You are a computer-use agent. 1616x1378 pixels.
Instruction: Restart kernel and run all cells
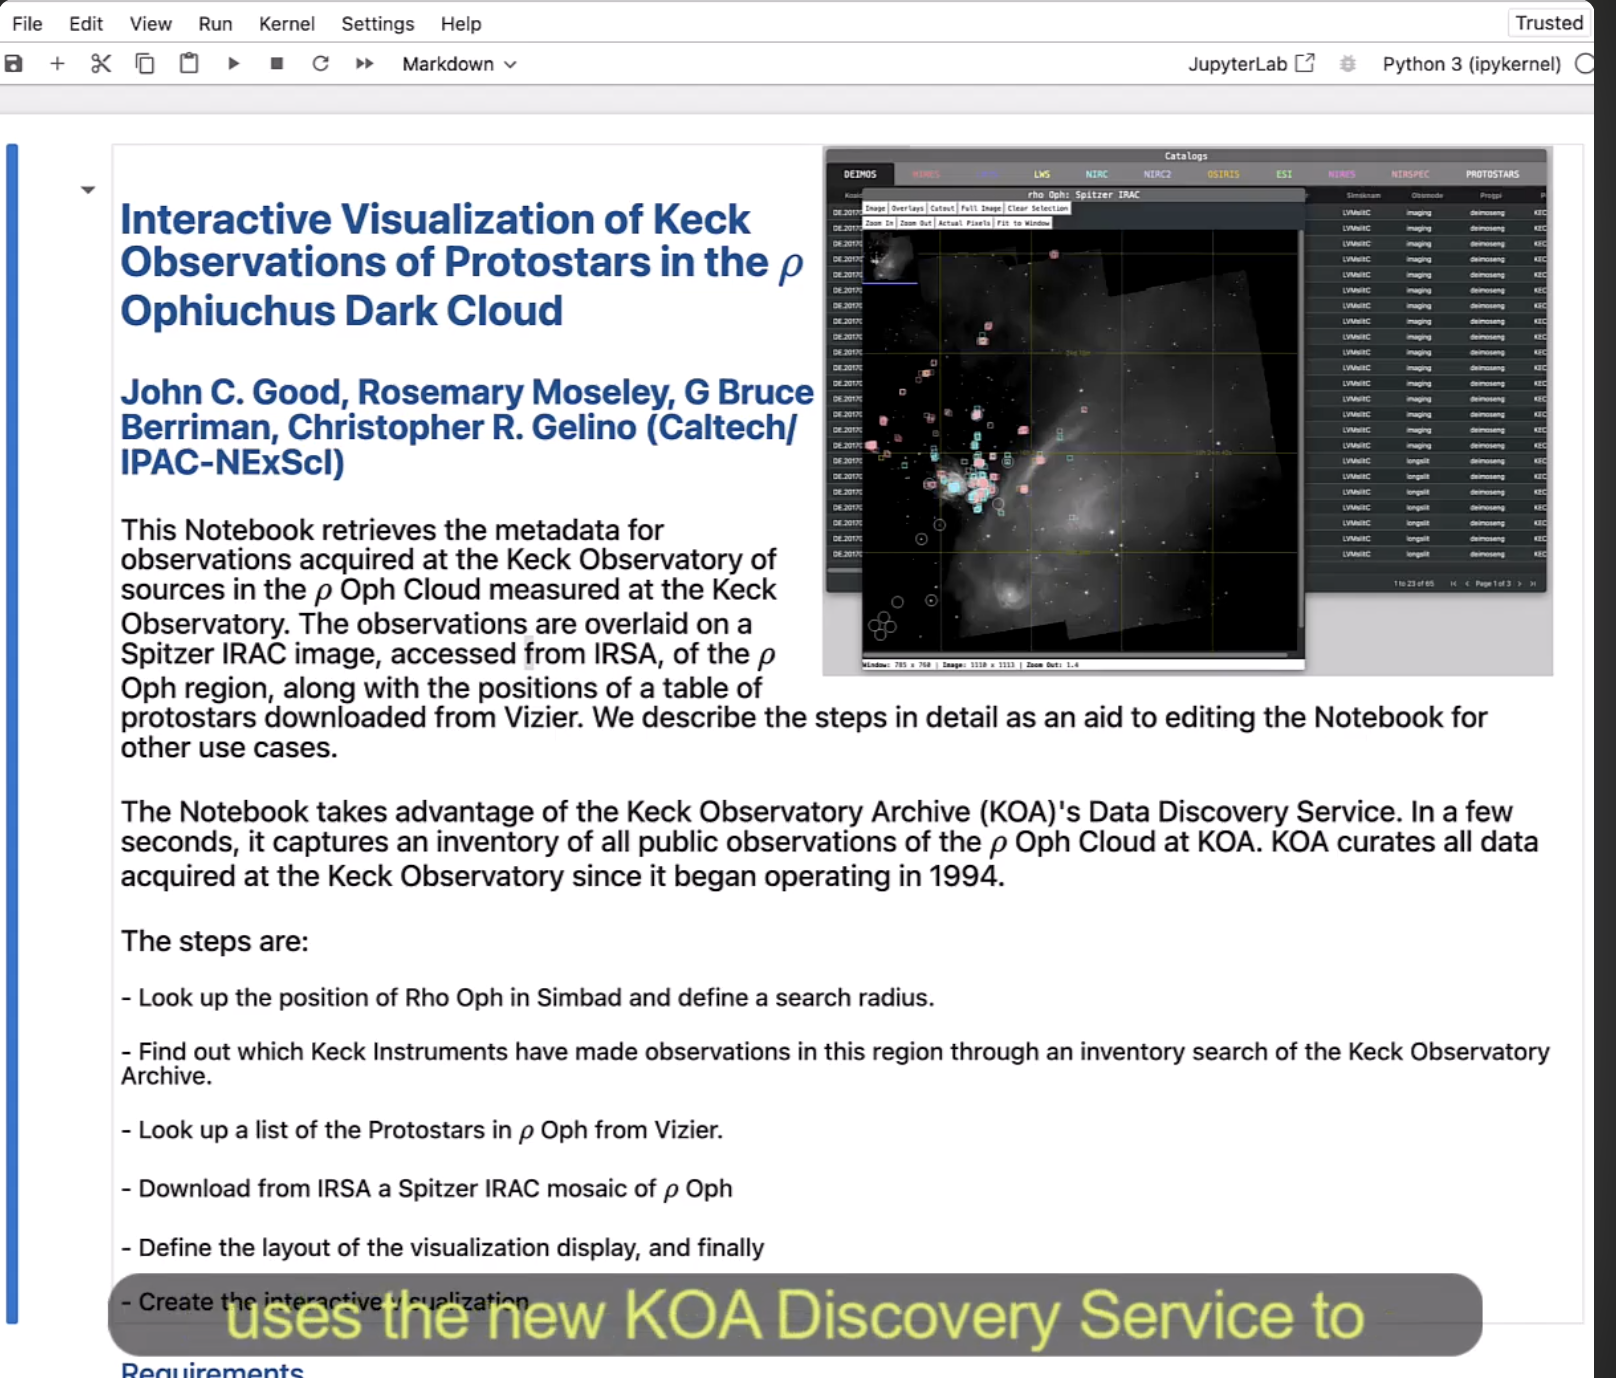coord(364,64)
